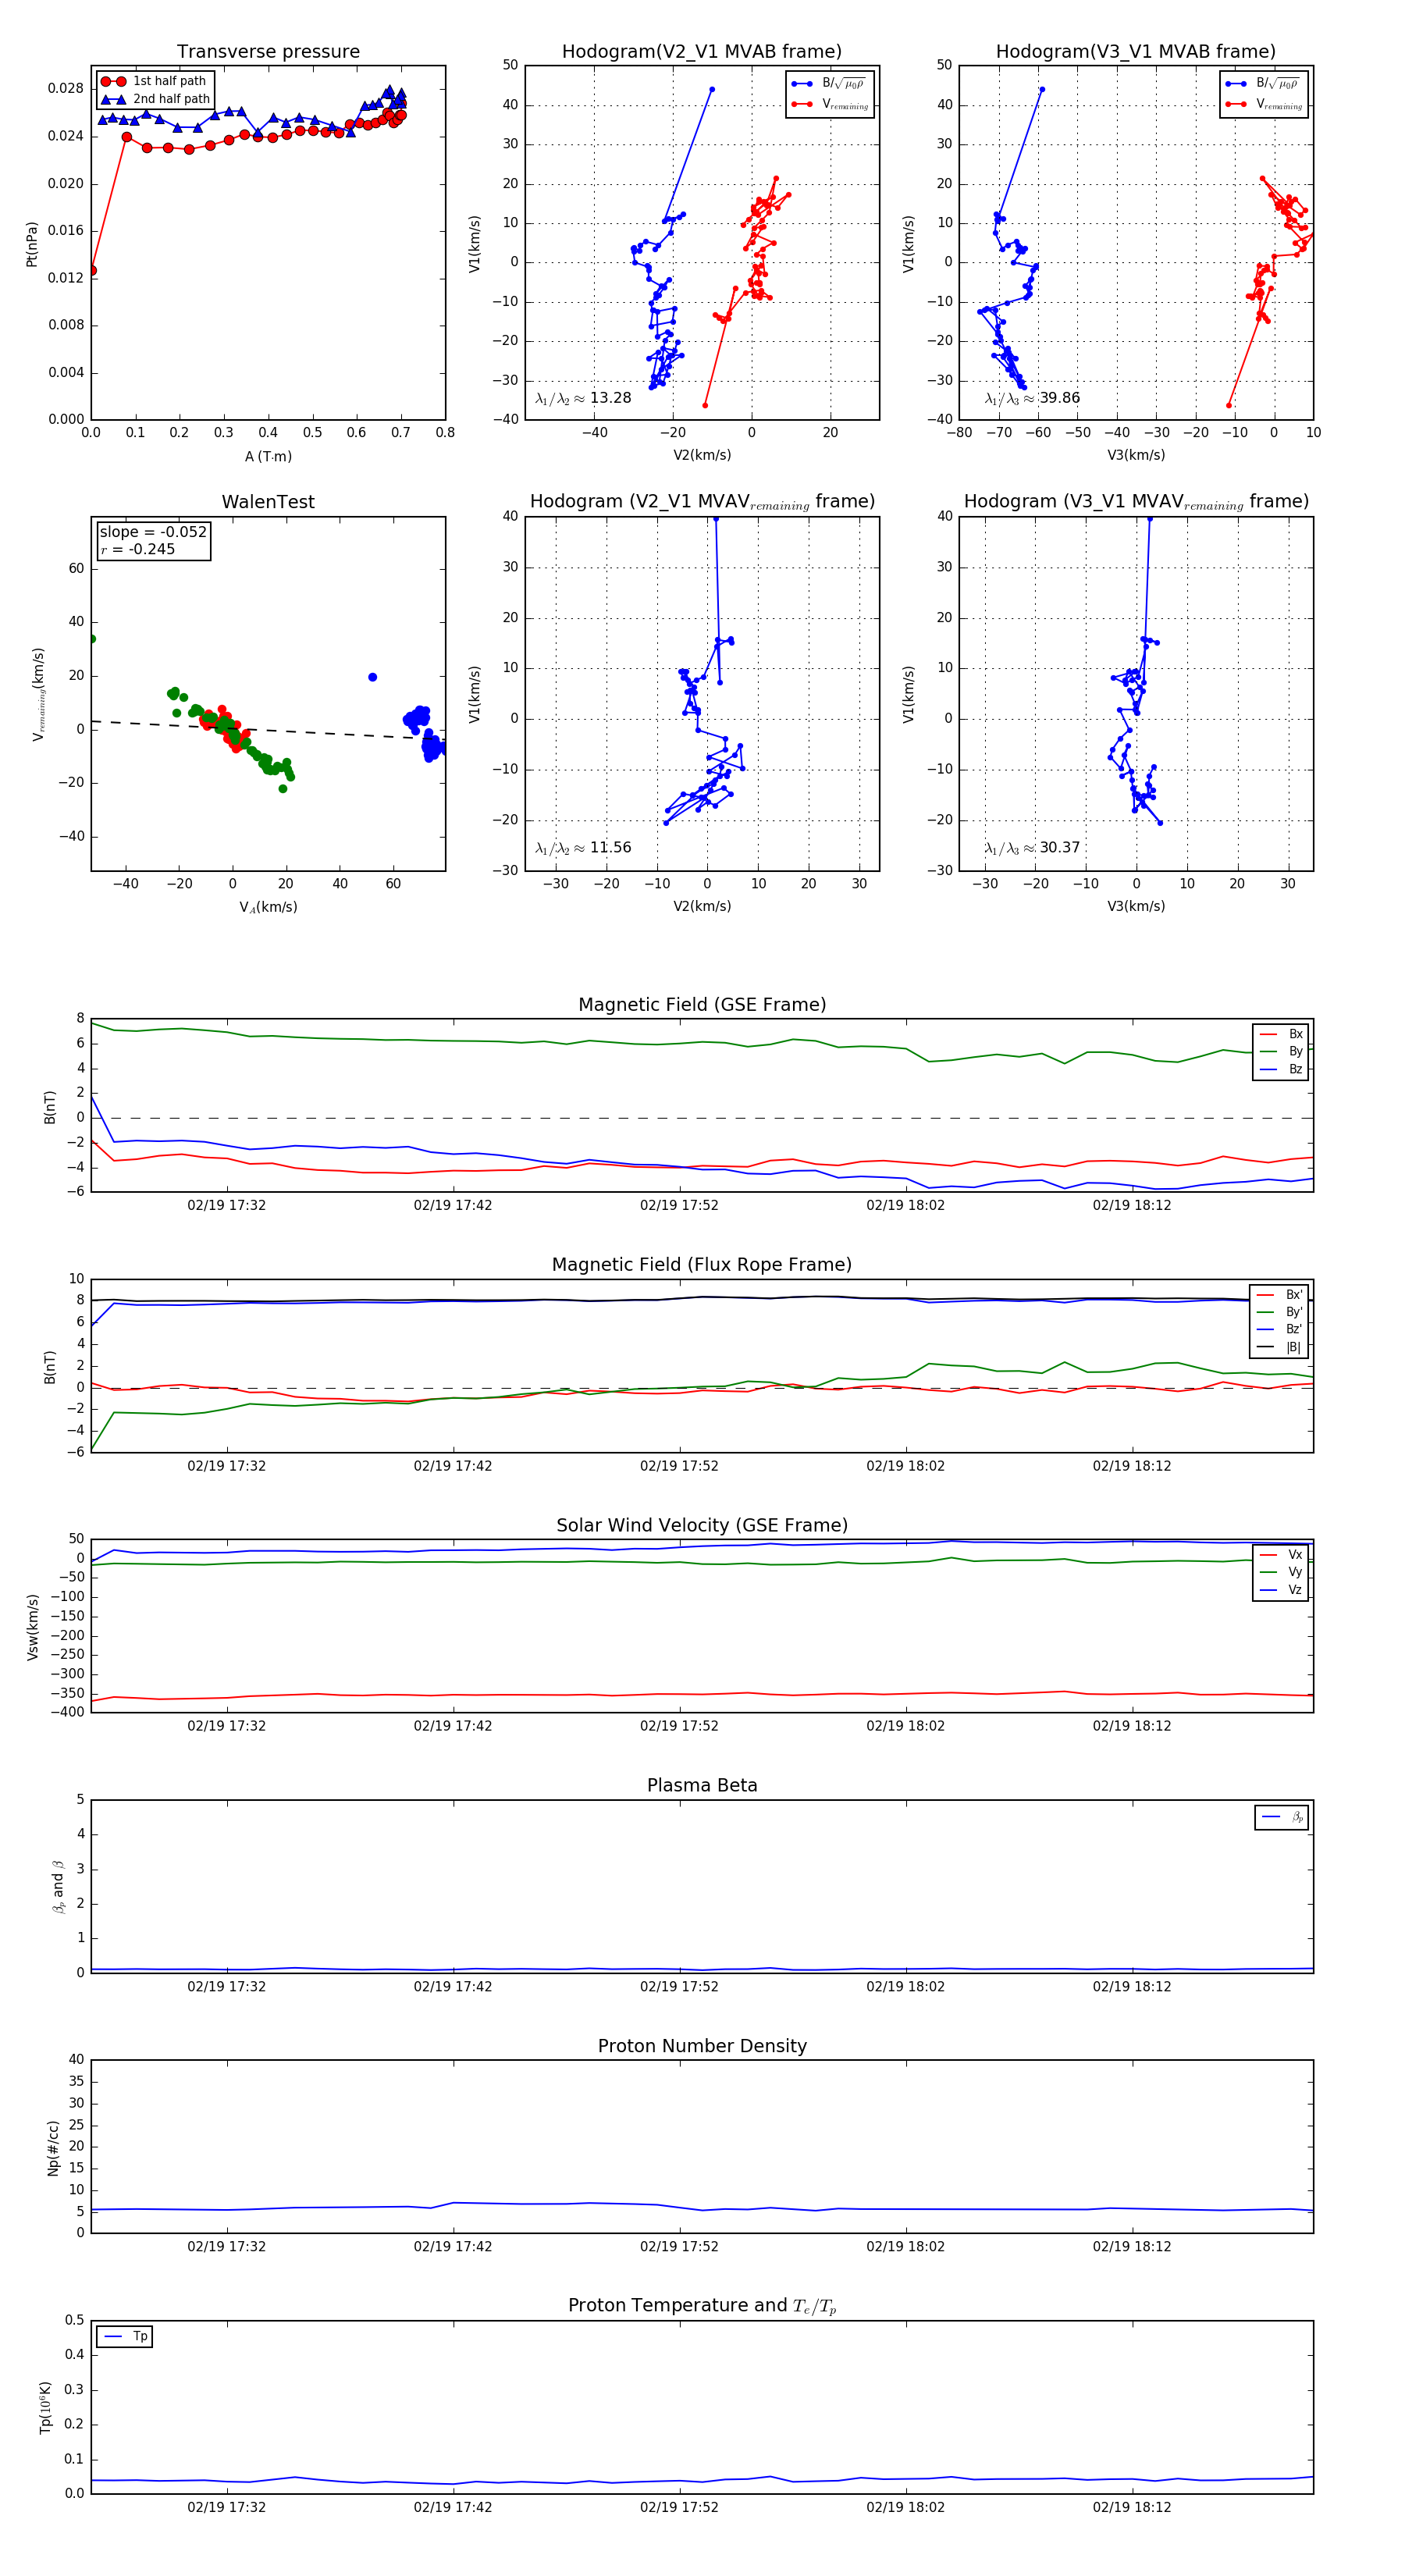Click the λ1/λ2 ≈ 13.28 annotation
The width and height of the screenshot is (1405, 2576).
click(x=583, y=398)
